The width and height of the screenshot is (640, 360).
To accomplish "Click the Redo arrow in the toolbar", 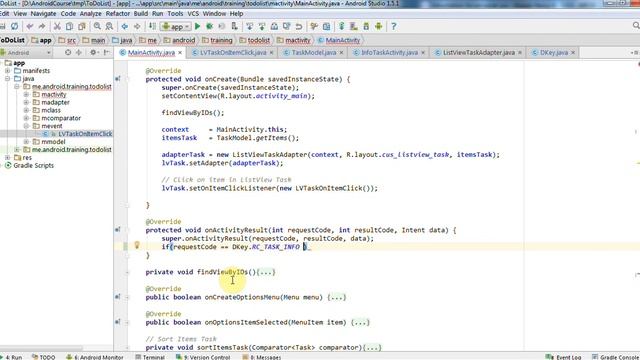I will [42, 27].
